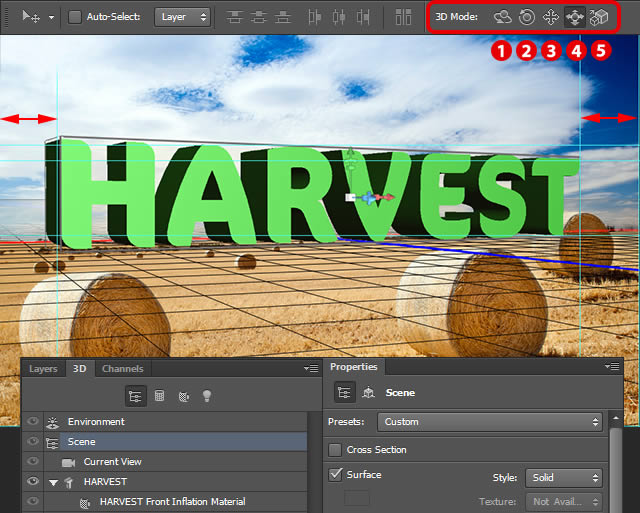Click the Scene properties icon button
Image resolution: width=640 pixels, height=513 pixels.
pos(344,393)
